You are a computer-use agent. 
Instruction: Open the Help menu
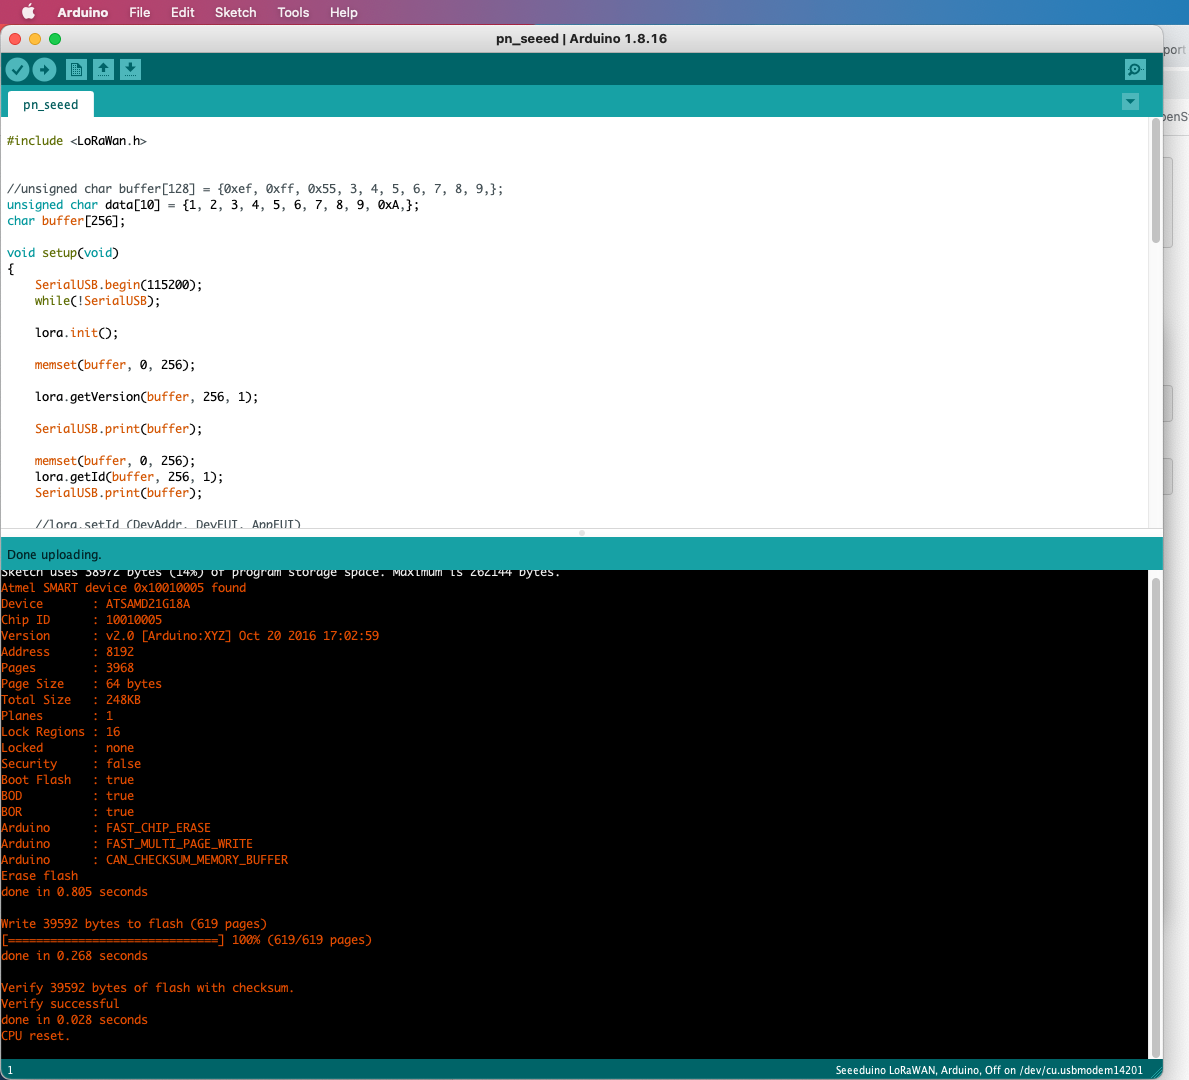(x=344, y=12)
